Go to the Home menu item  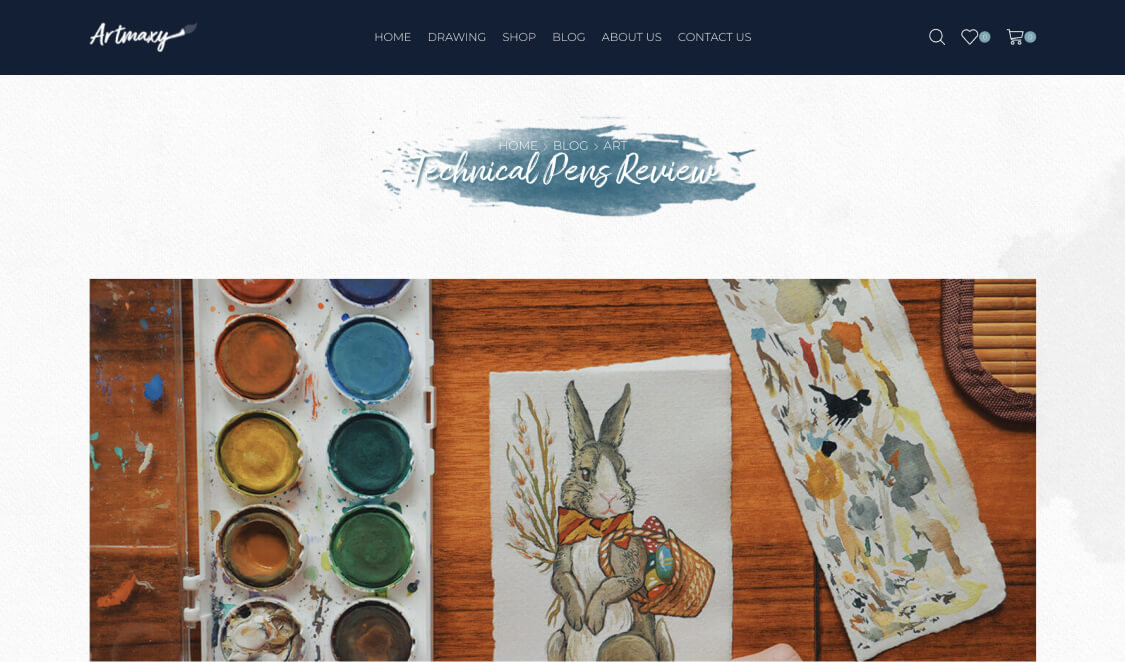[392, 37]
